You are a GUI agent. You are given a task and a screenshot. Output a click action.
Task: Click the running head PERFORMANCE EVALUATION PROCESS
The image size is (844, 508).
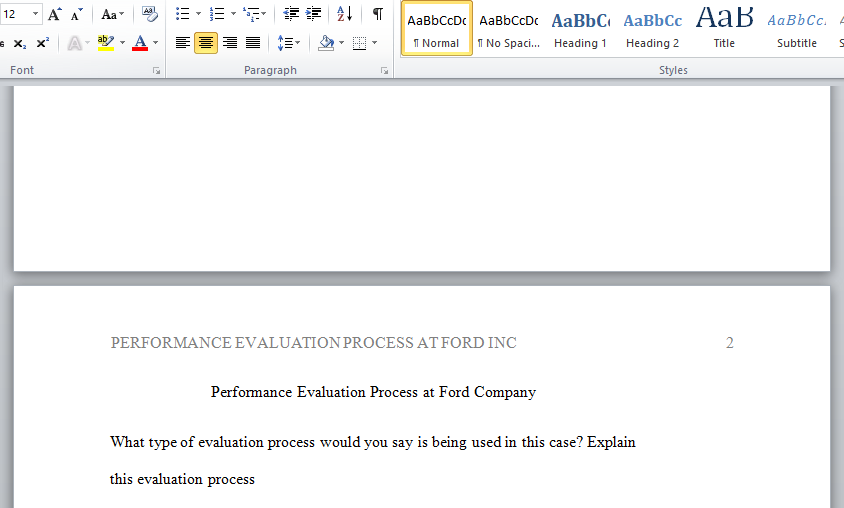point(313,343)
